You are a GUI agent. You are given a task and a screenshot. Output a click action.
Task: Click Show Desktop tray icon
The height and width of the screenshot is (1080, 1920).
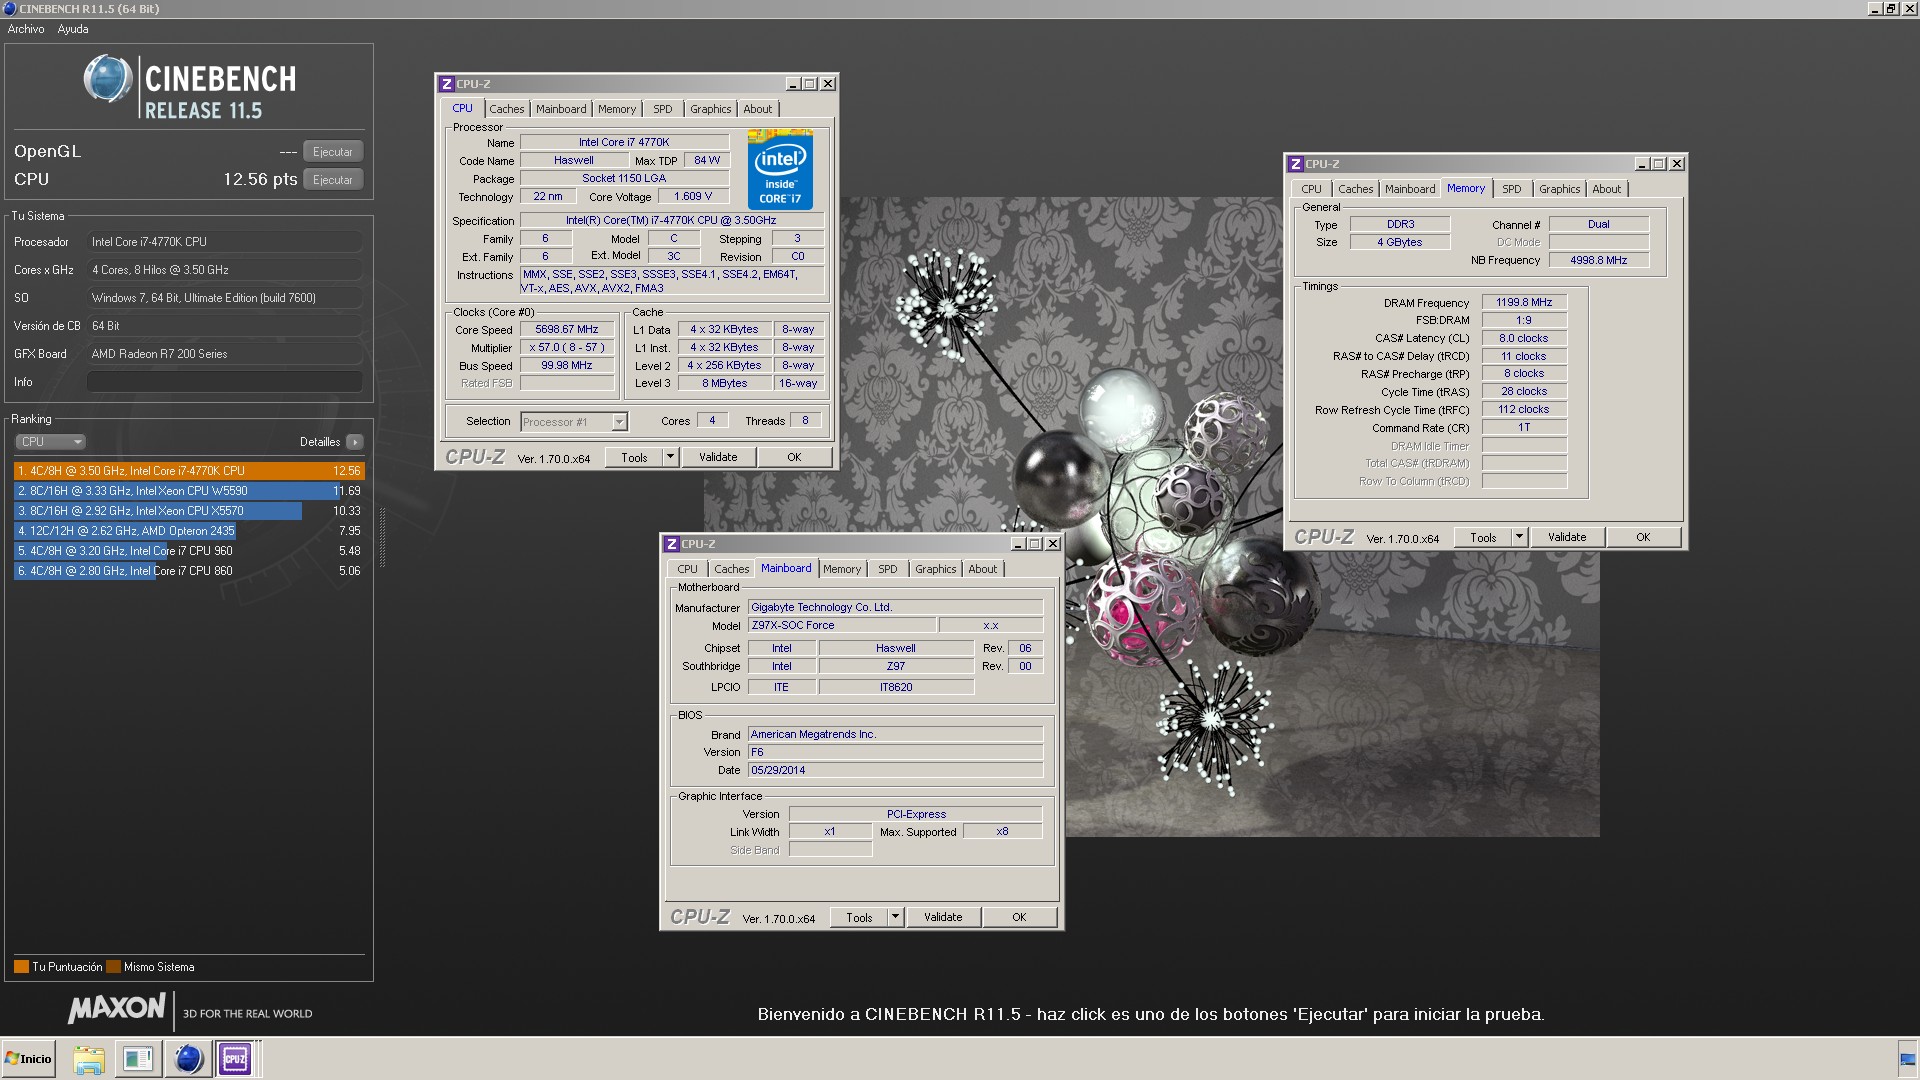(x=1908, y=1059)
